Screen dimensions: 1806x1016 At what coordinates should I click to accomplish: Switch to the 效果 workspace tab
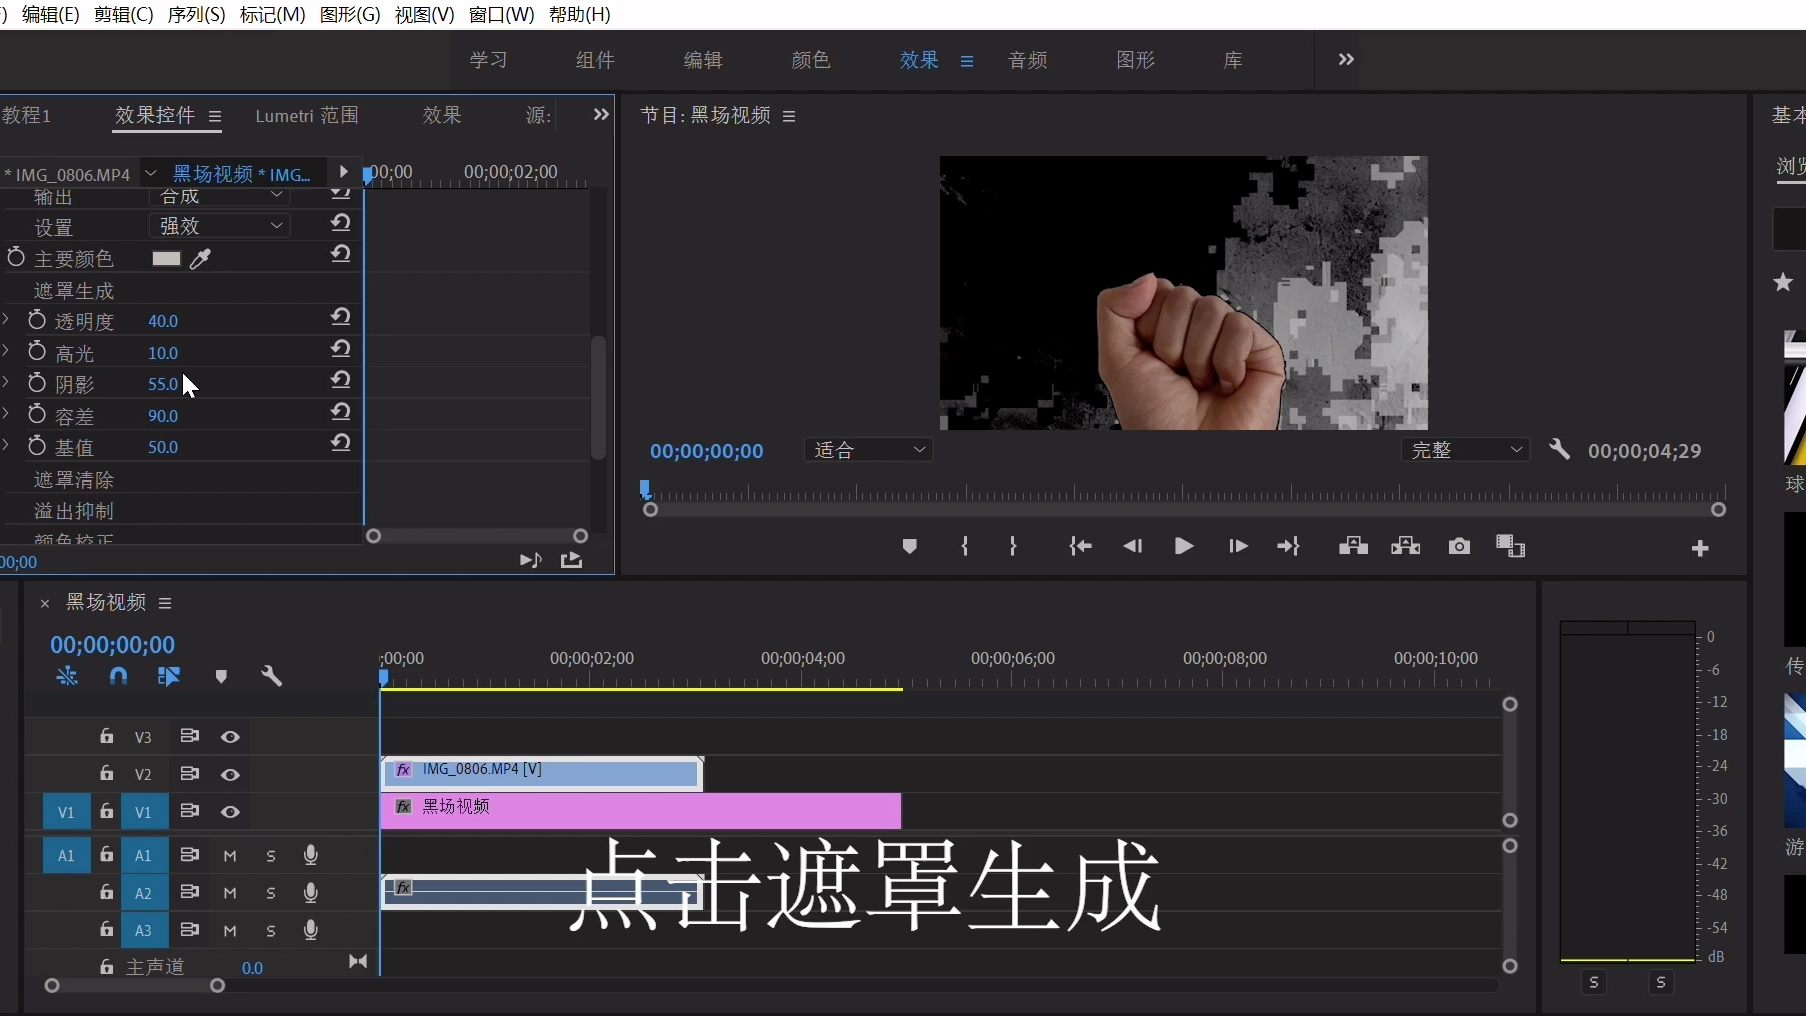(x=918, y=60)
